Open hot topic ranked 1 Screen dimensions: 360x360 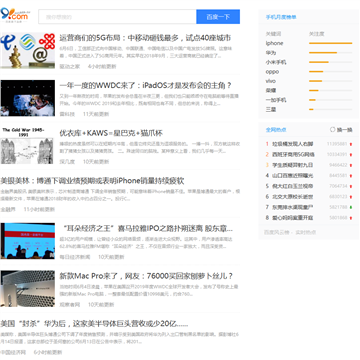pyautogui.click(x=293, y=144)
